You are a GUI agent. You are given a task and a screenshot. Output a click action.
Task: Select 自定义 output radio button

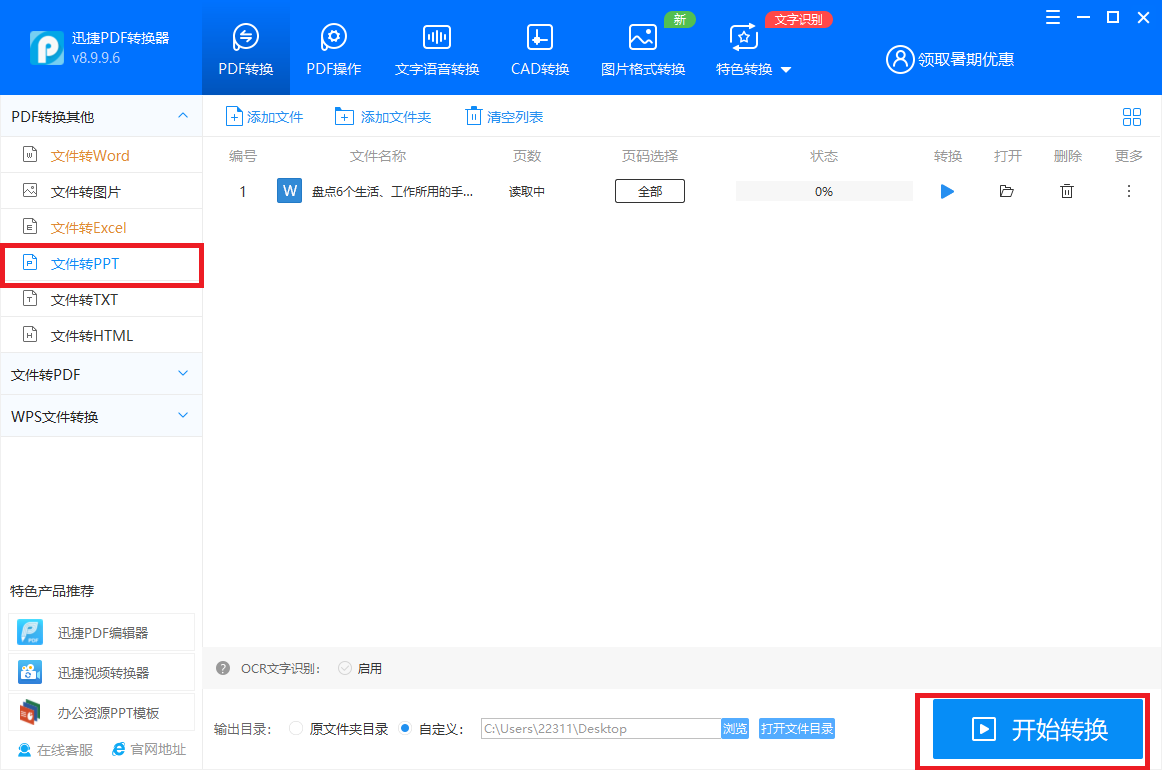(405, 728)
